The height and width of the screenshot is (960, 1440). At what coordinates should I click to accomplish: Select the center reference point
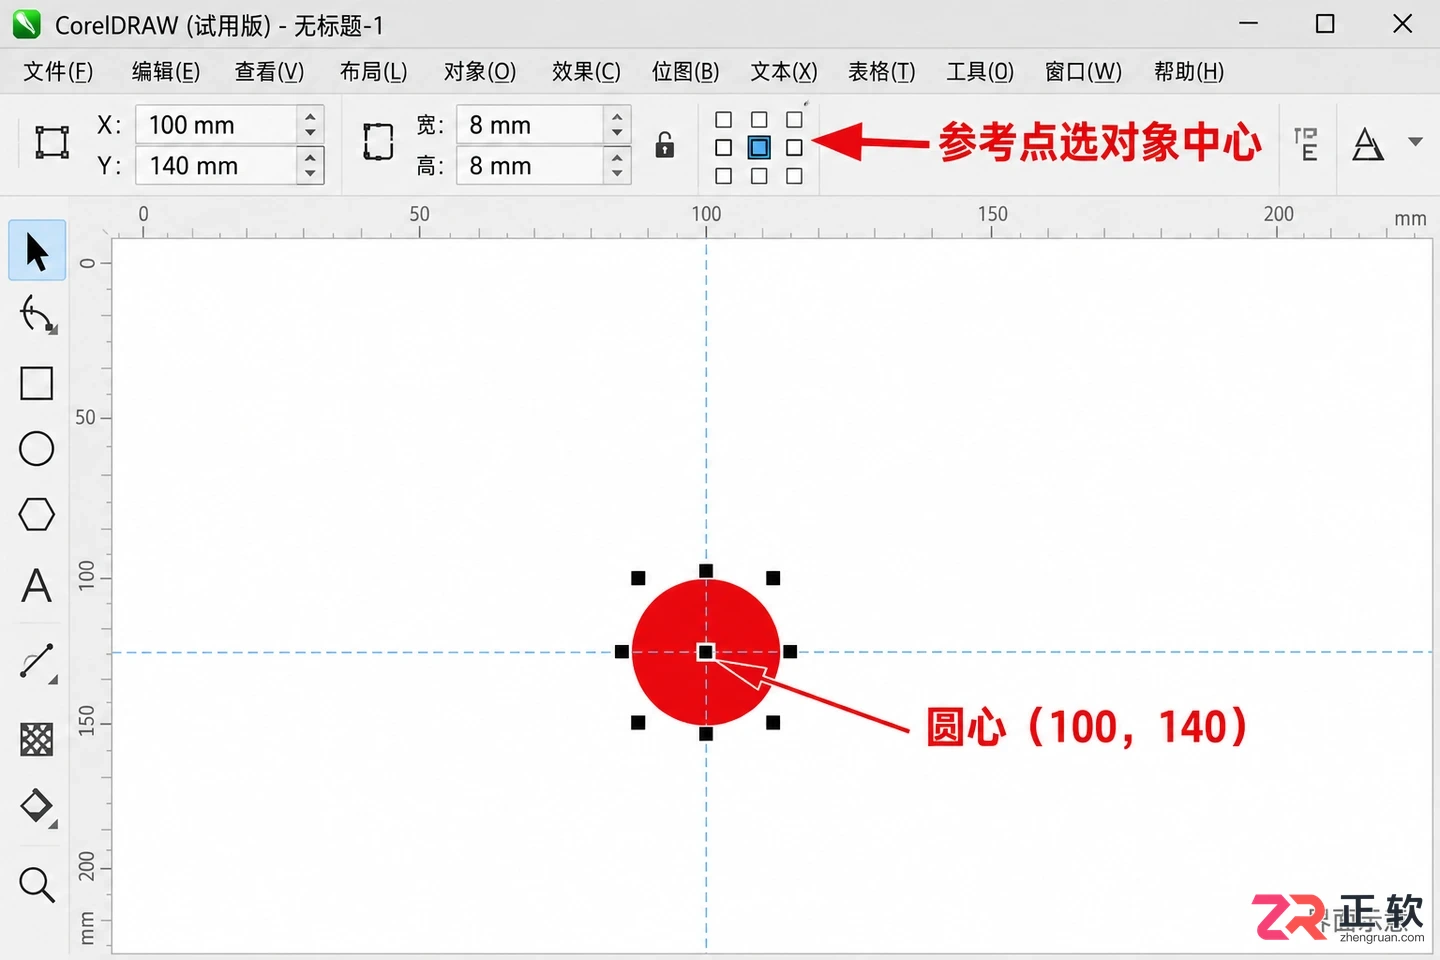click(759, 148)
